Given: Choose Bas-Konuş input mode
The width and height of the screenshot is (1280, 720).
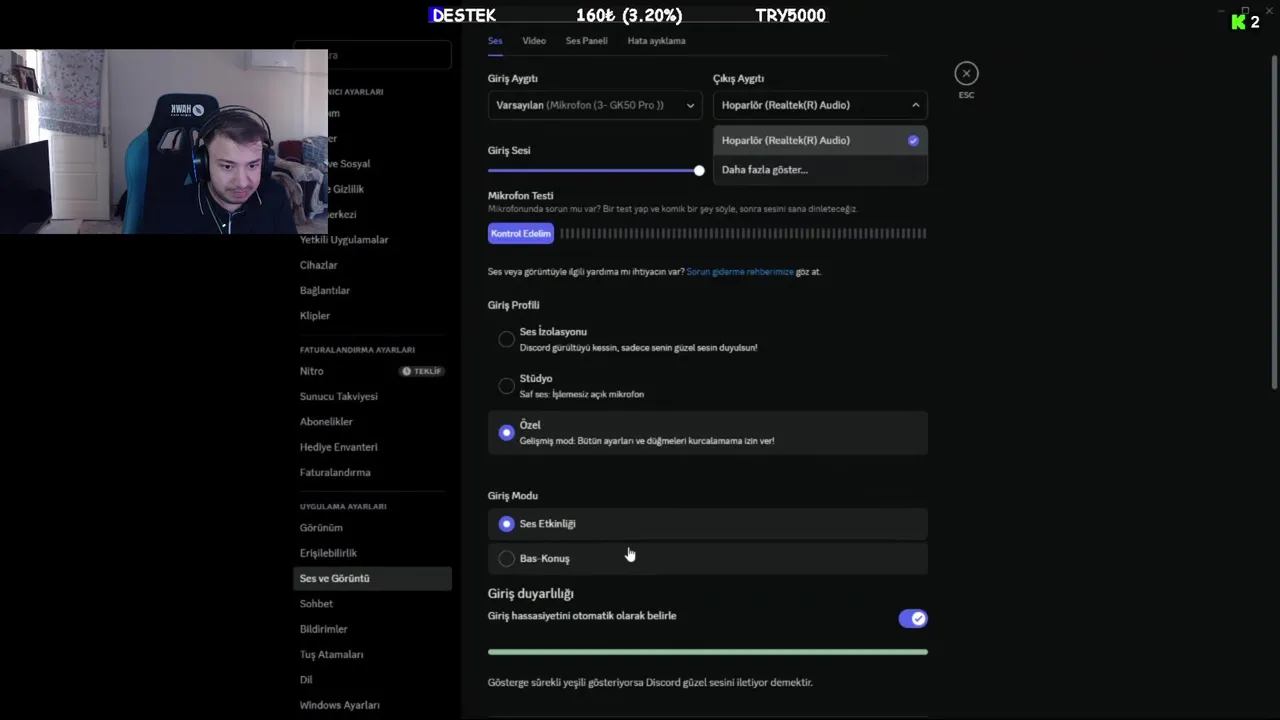Looking at the screenshot, I should point(708,558).
